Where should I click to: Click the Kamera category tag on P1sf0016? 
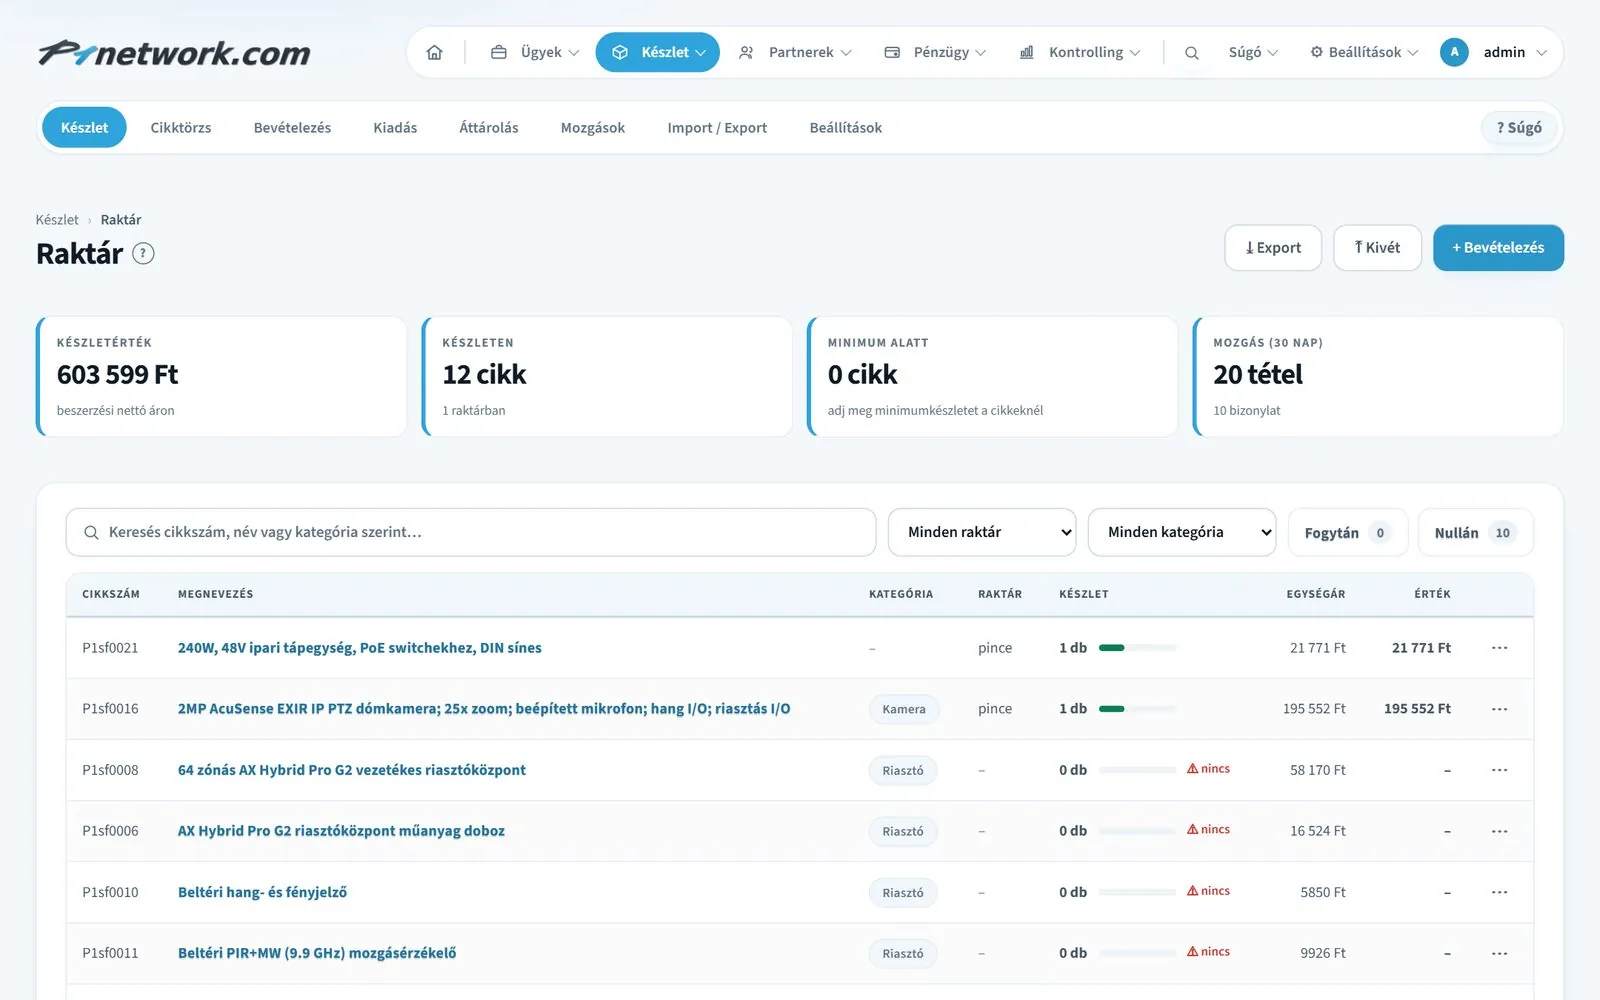(904, 709)
